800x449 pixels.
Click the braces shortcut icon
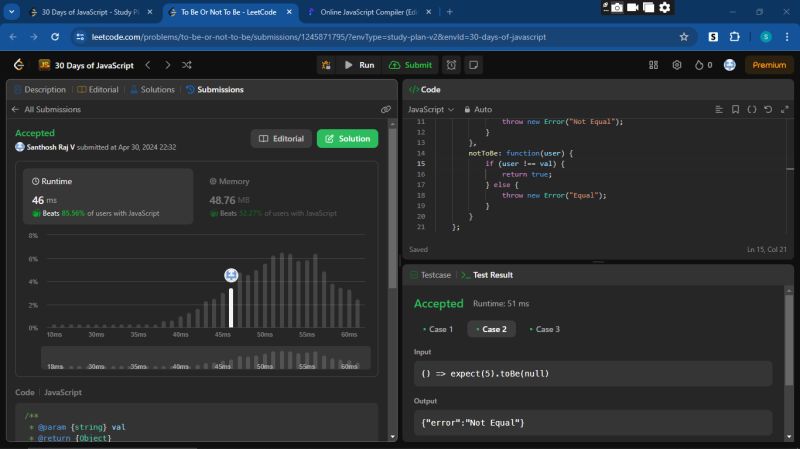pyautogui.click(x=752, y=109)
